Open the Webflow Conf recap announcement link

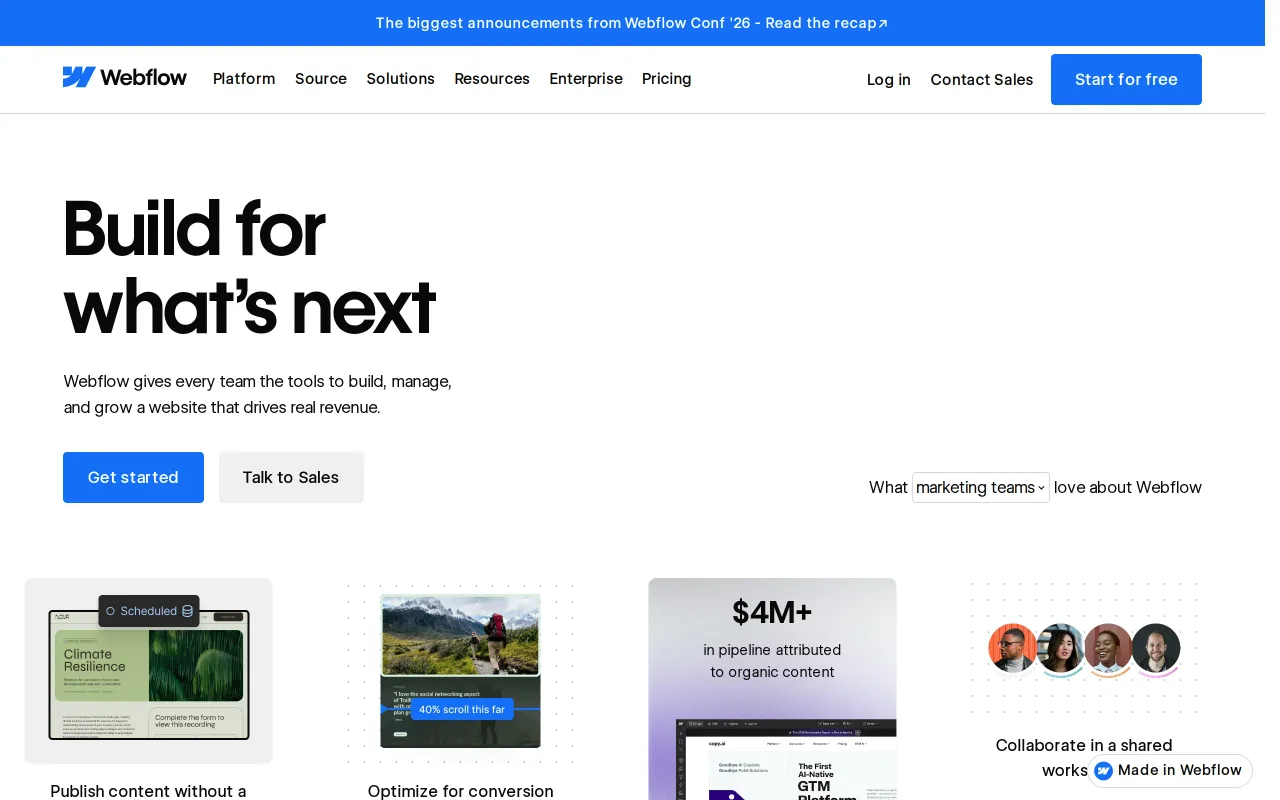coord(631,23)
